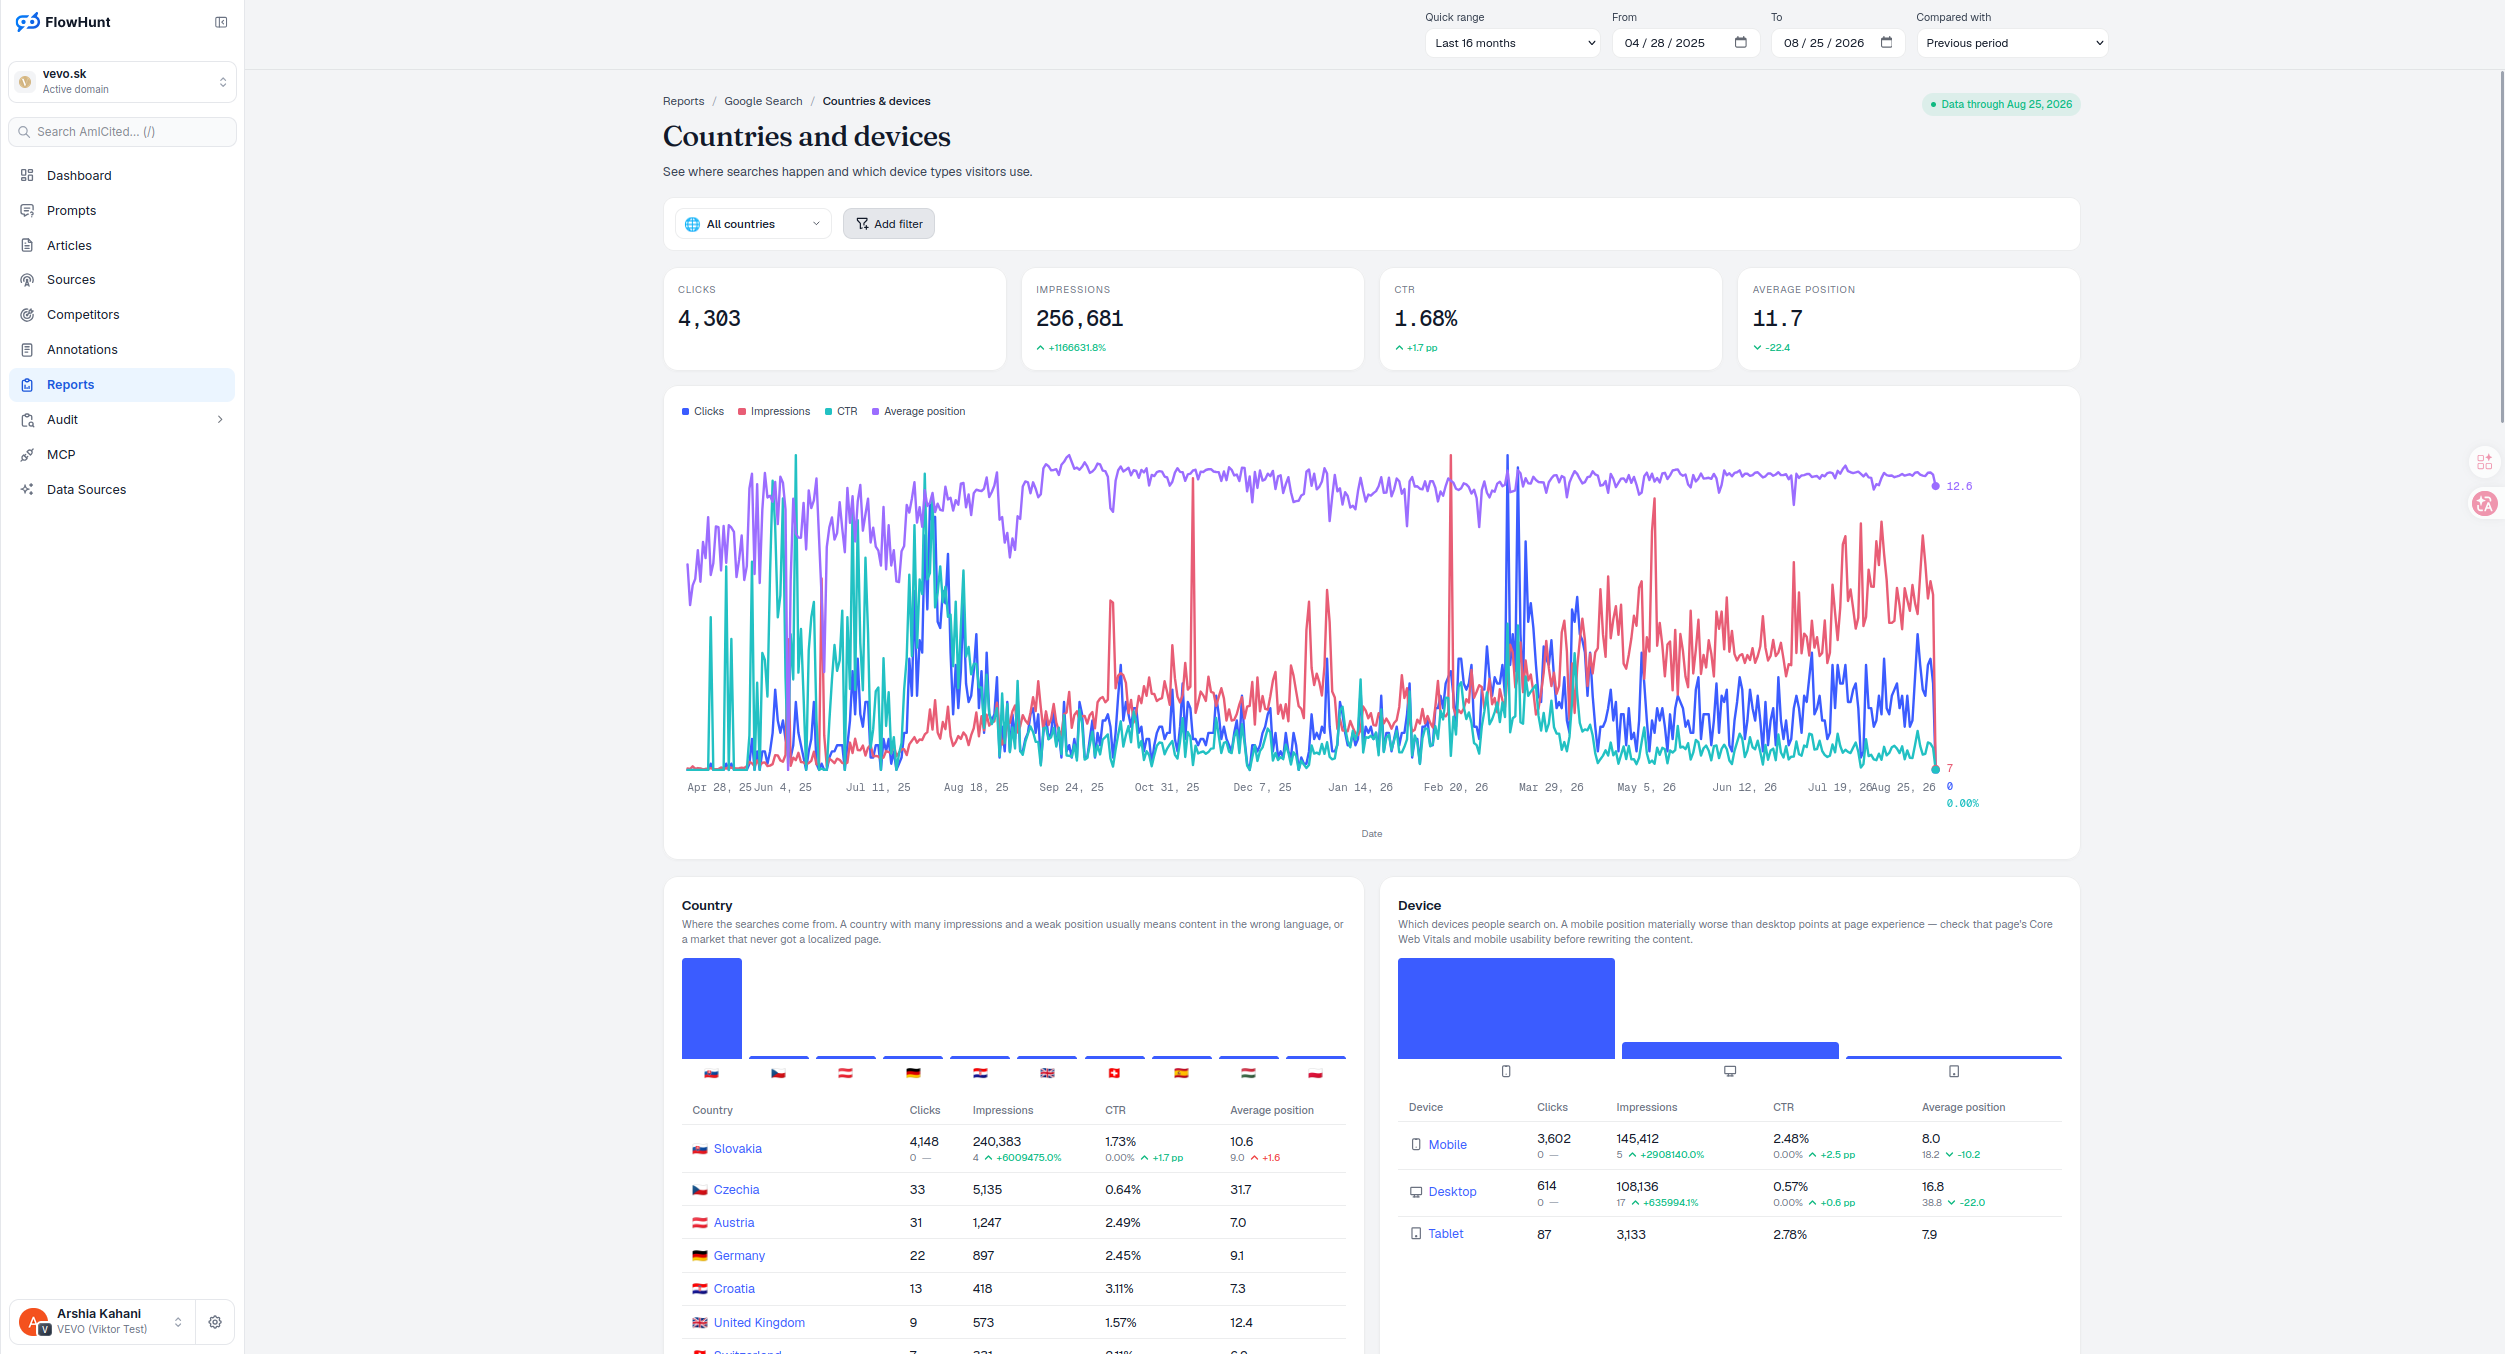Click the Data through Aug 25, 2026 badge
This screenshot has height=1354, width=2505.
pos(2001,104)
